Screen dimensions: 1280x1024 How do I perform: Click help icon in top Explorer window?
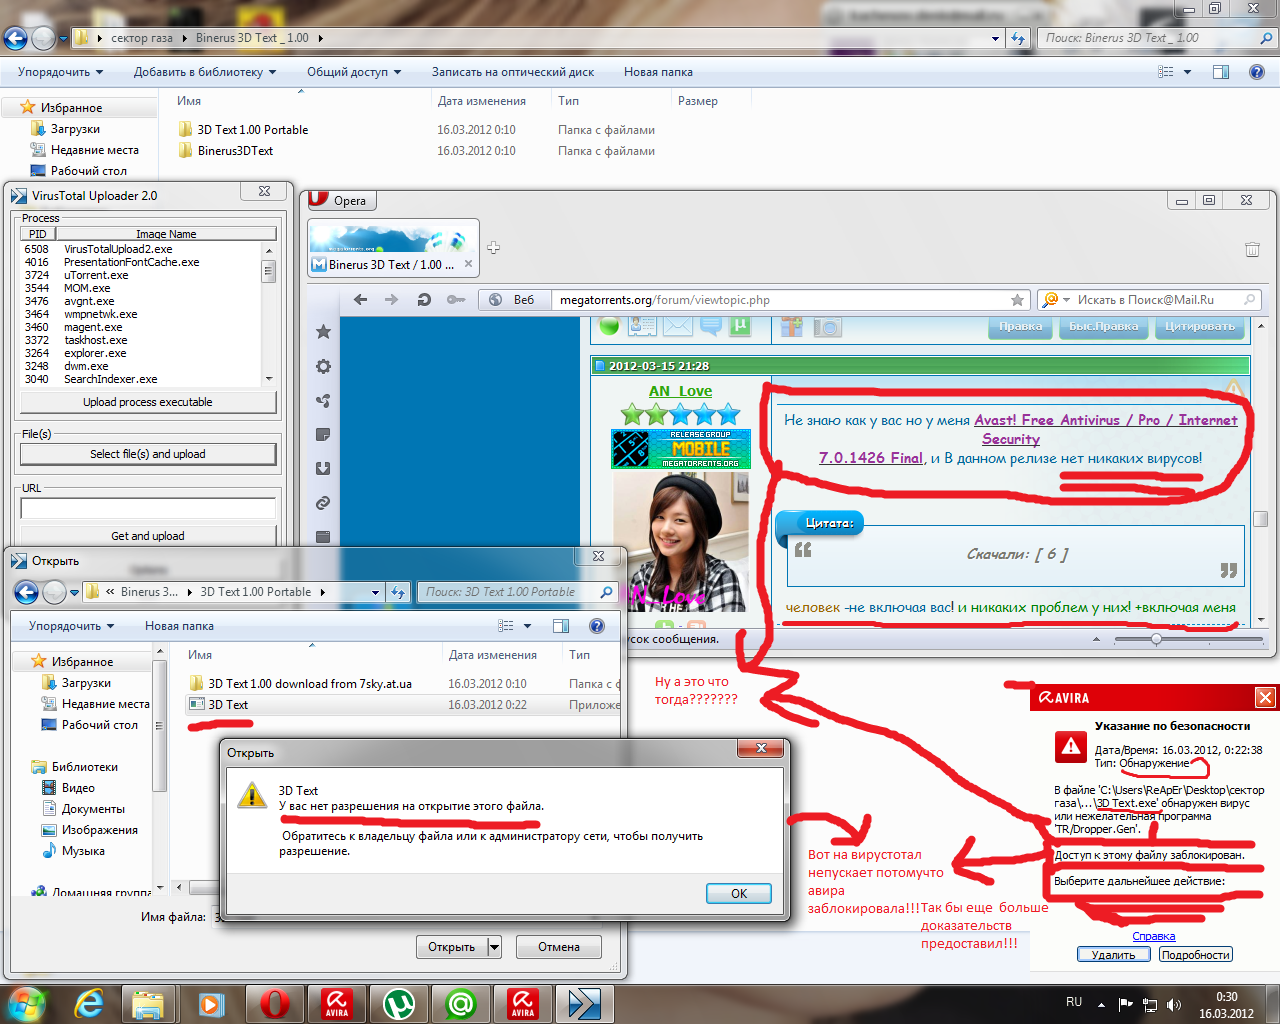(1257, 72)
